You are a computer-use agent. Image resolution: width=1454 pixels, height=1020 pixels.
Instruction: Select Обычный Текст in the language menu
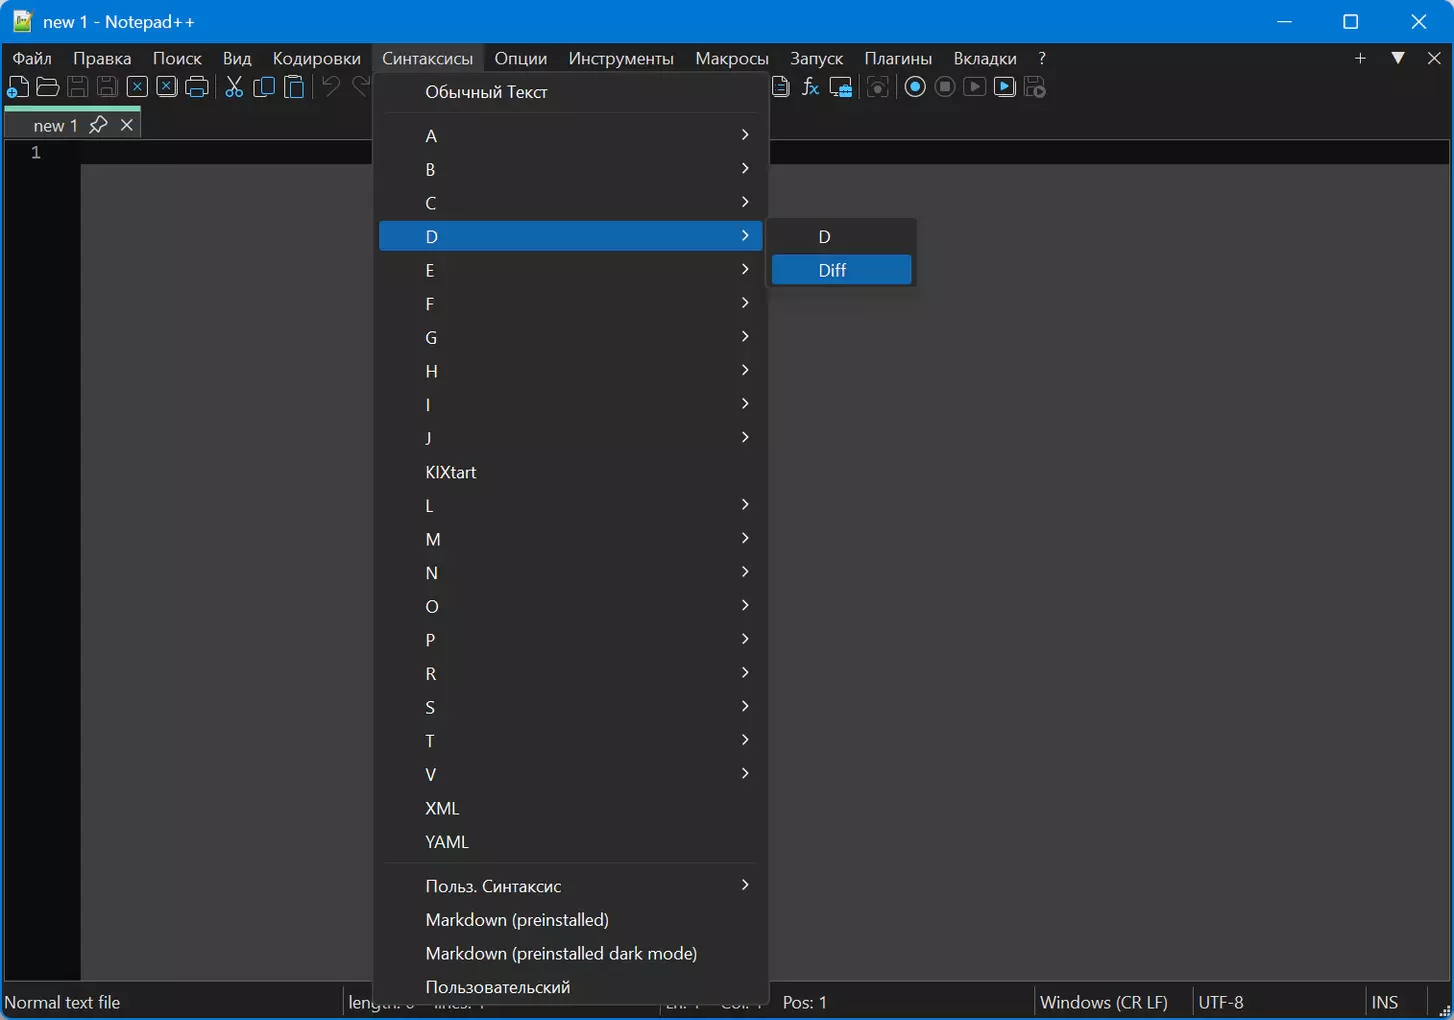pyautogui.click(x=571, y=92)
